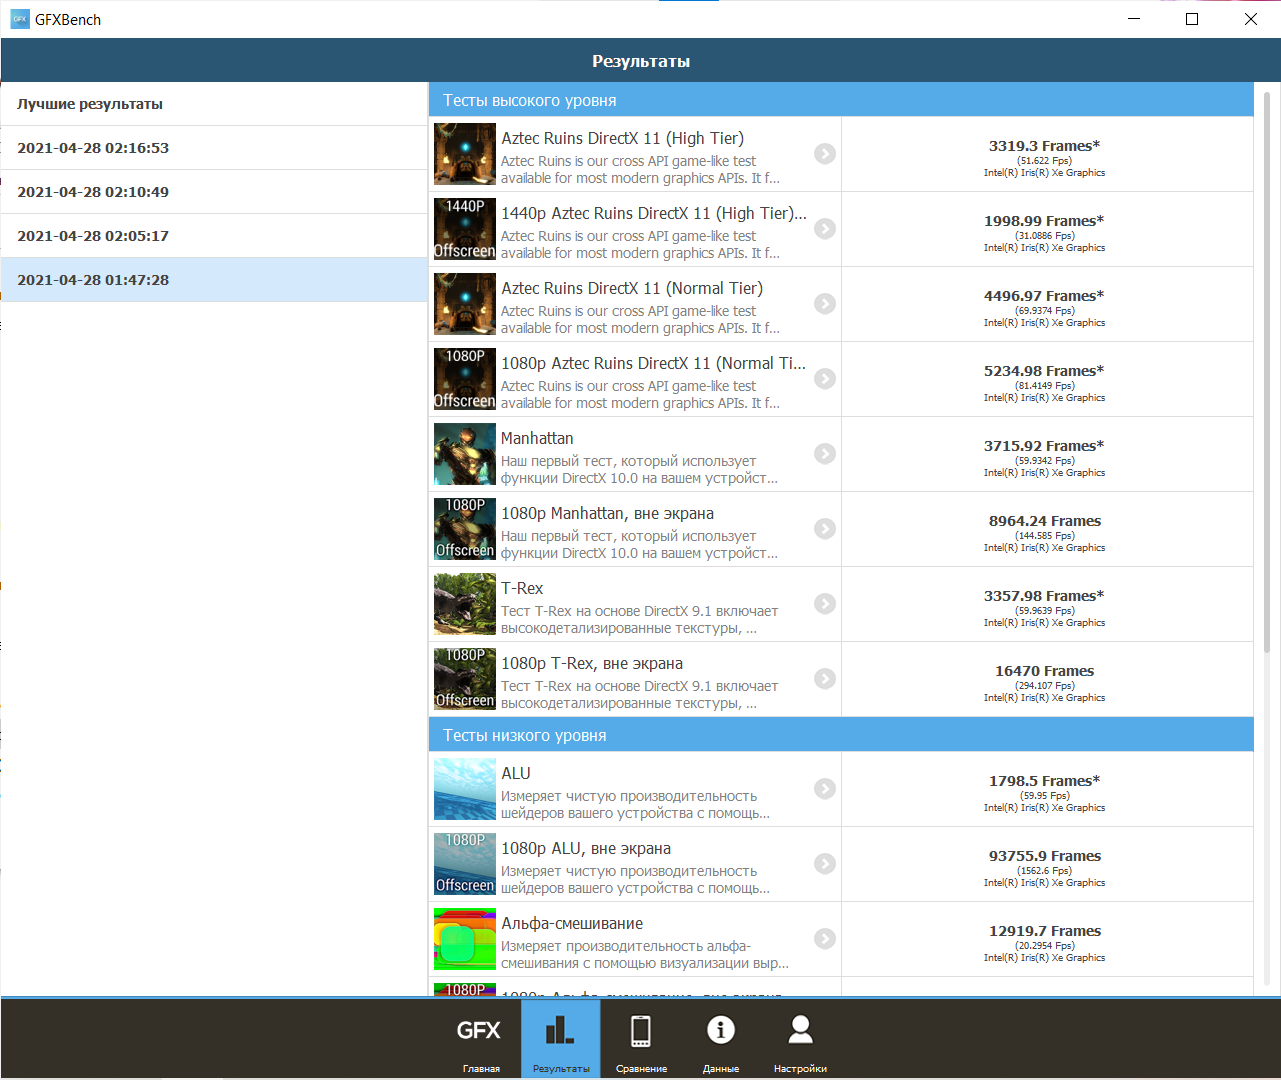Click the 5234.98 Frames* result value
1281x1080 pixels.
(1044, 371)
